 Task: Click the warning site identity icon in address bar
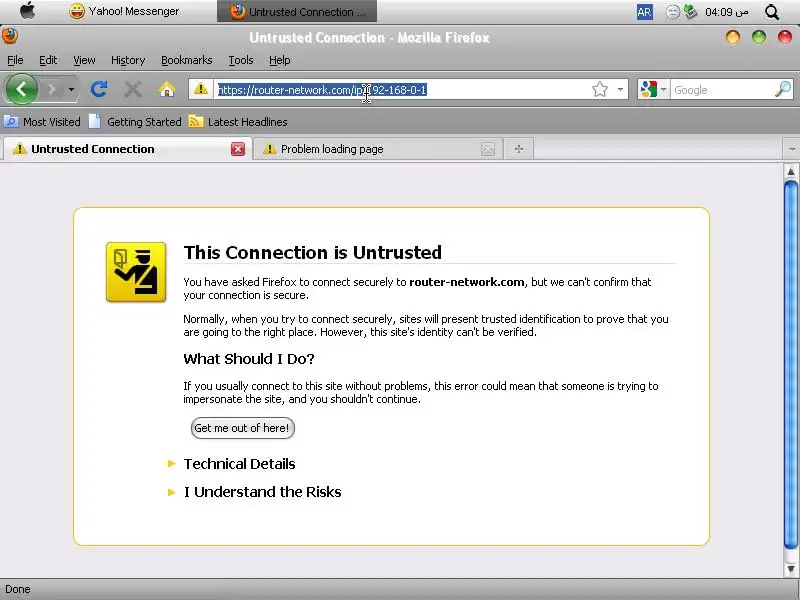(x=201, y=89)
